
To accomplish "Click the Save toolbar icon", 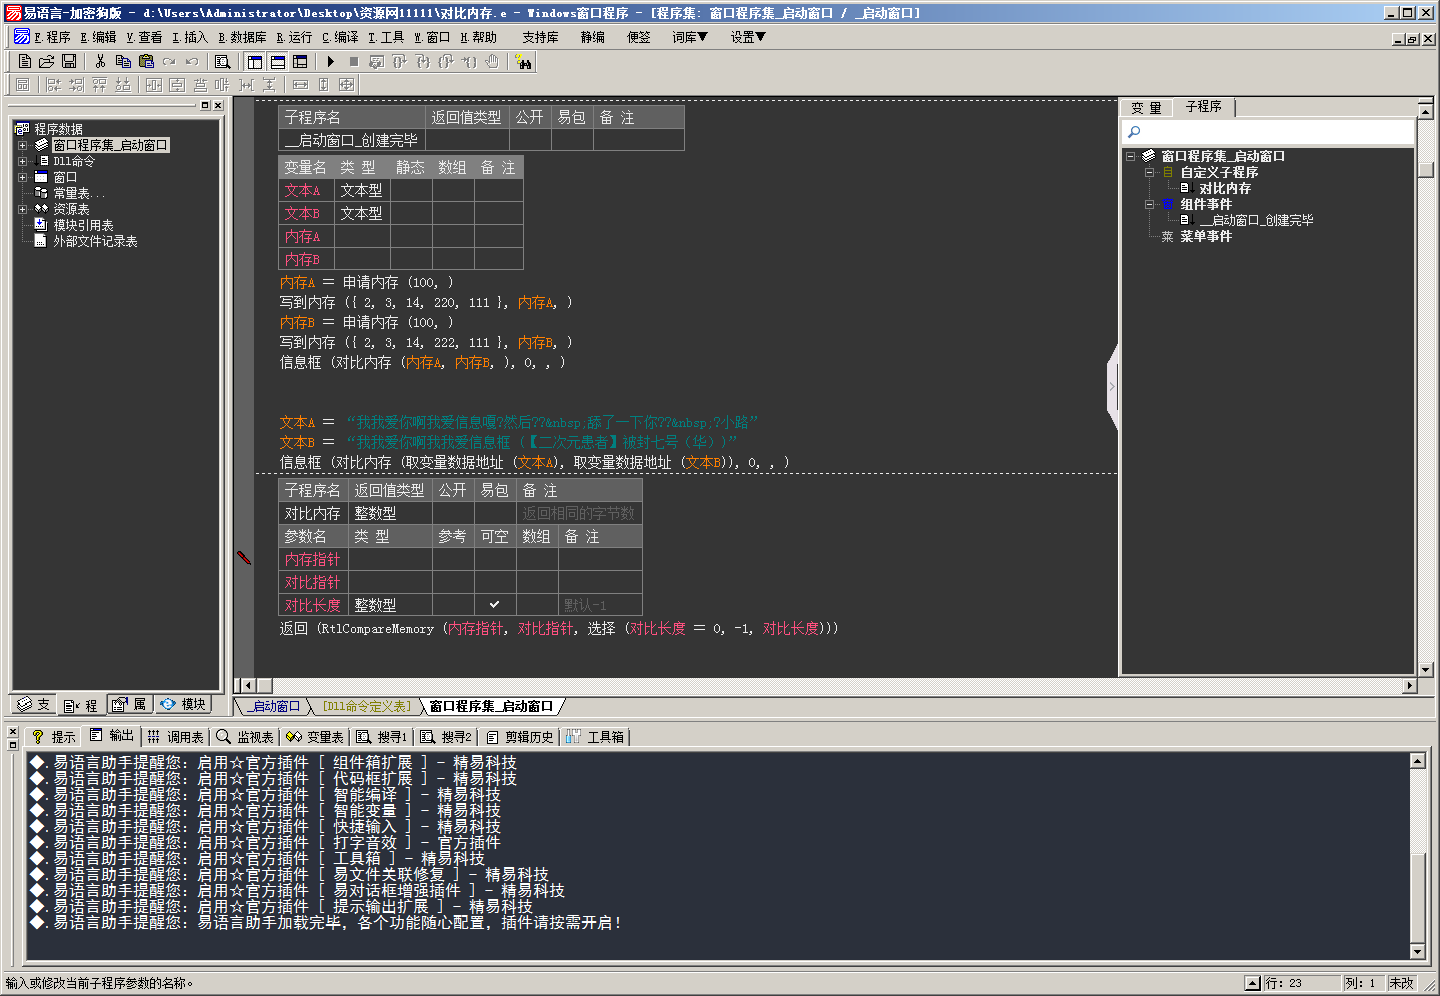I will click(69, 61).
